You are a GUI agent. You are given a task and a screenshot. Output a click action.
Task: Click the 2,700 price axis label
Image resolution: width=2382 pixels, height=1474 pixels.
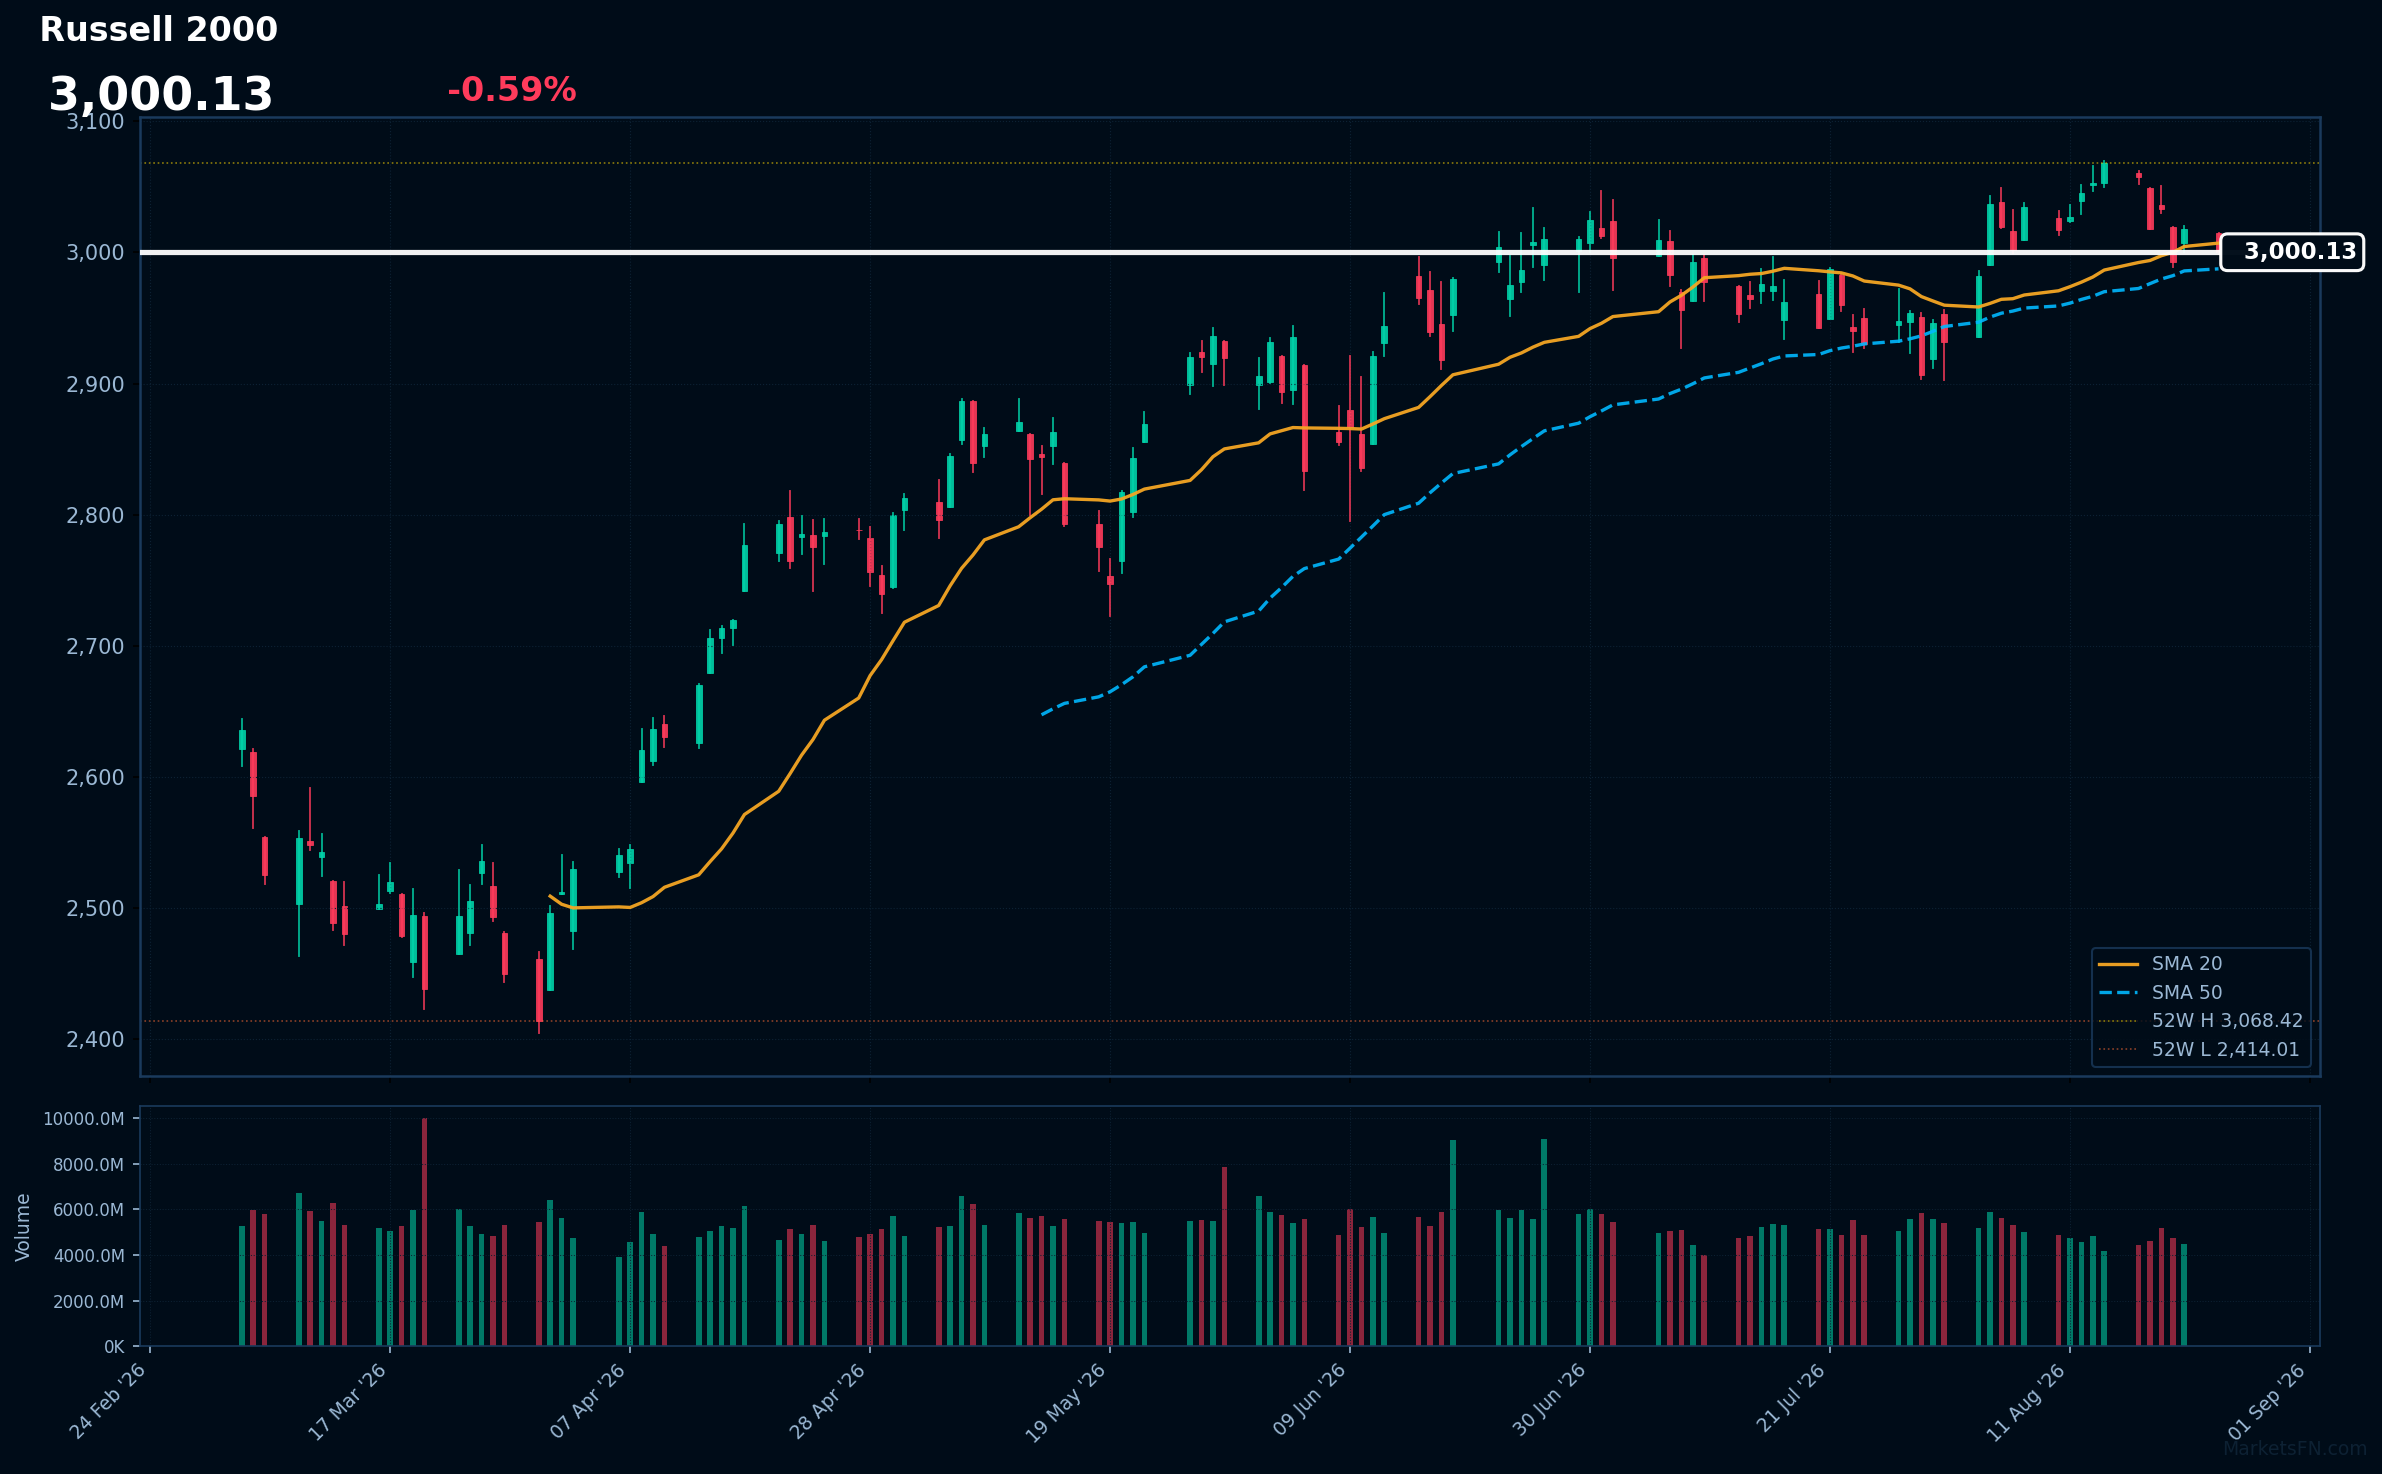(95, 647)
